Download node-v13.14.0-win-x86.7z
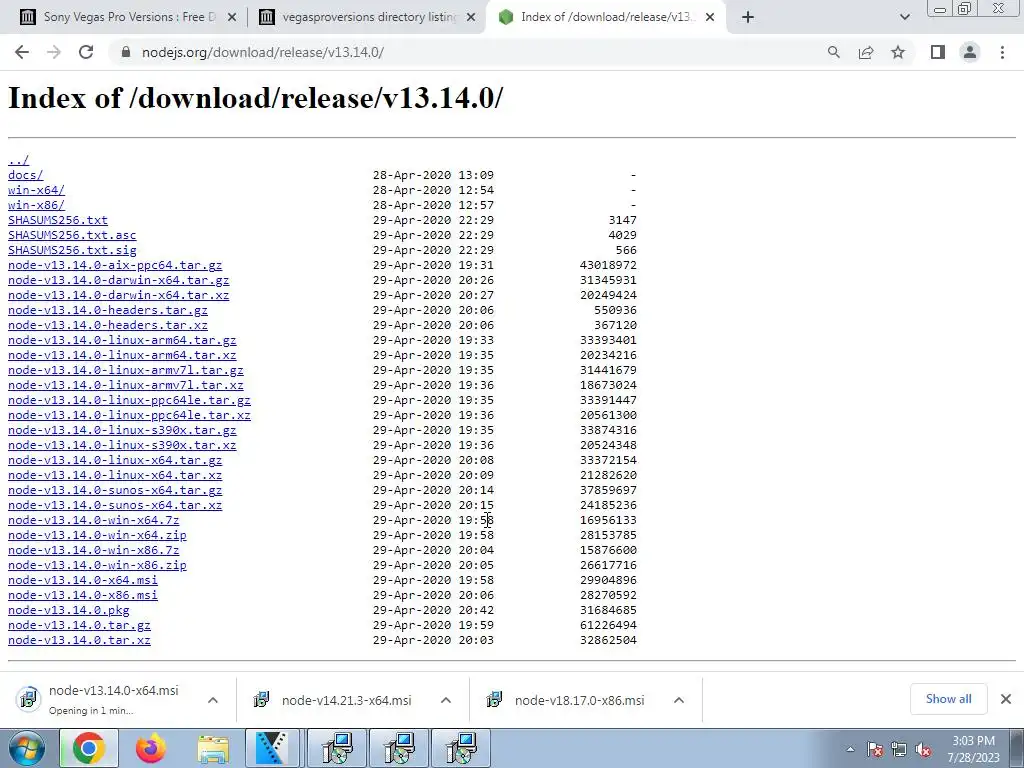The height and width of the screenshot is (768, 1024). tap(93, 551)
